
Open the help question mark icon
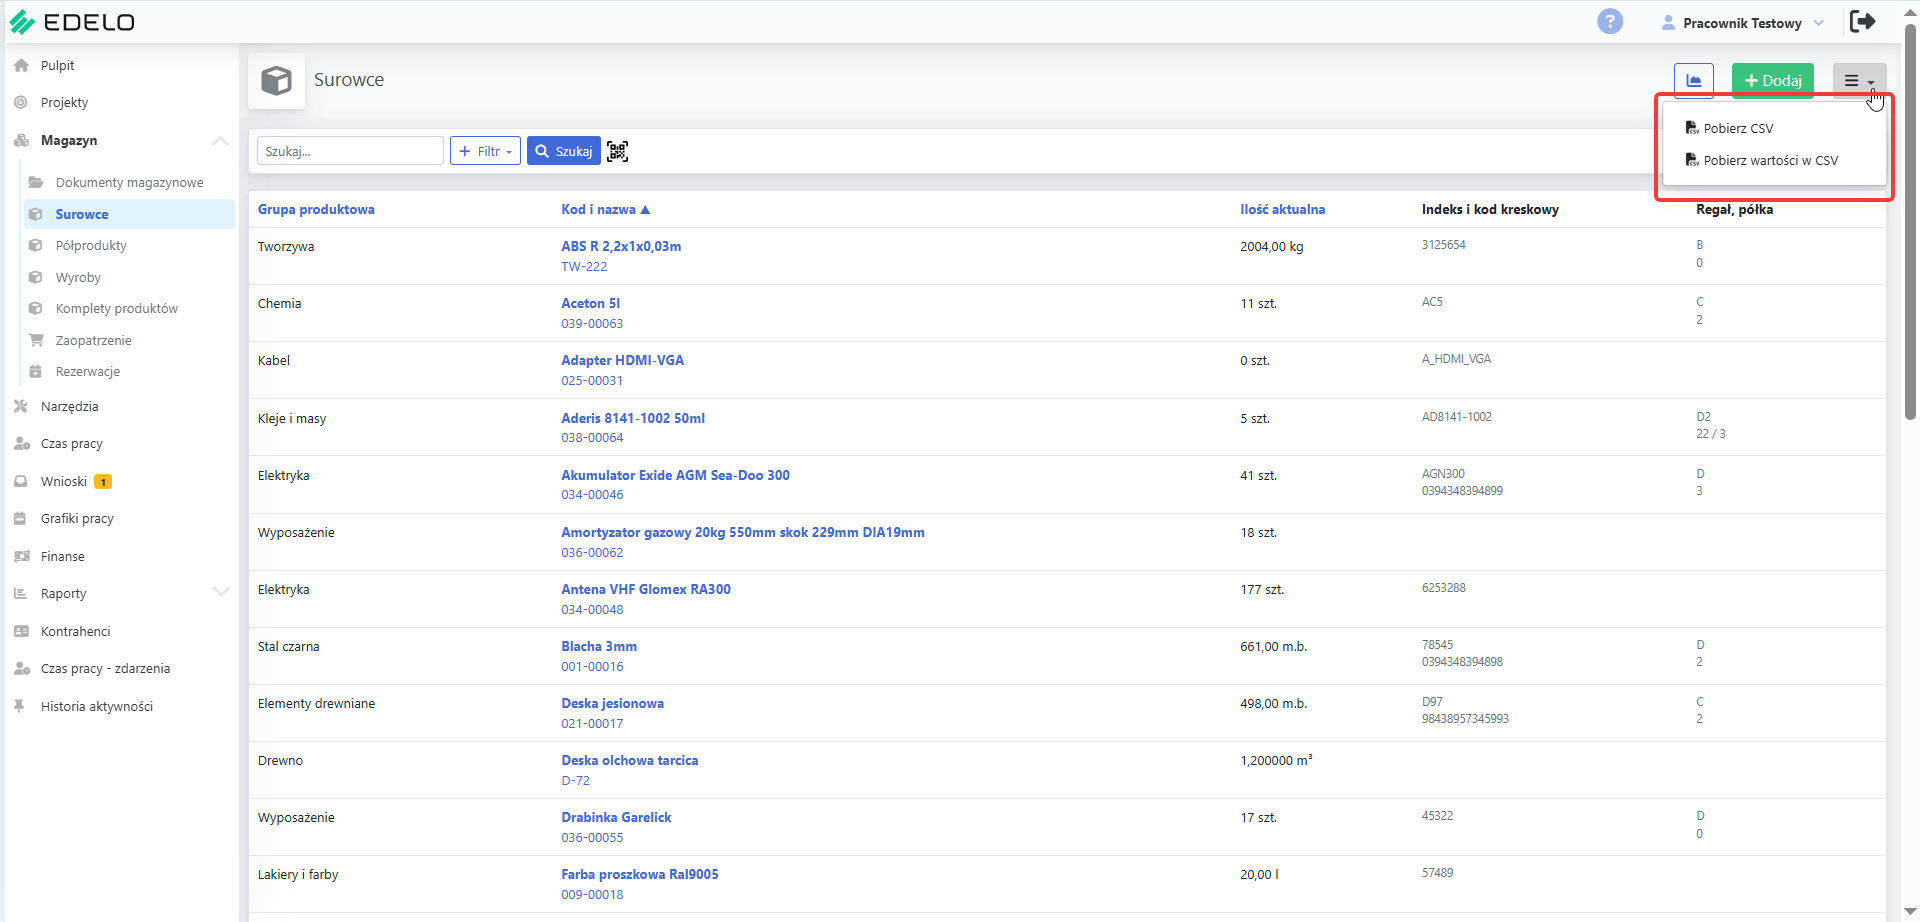[x=1610, y=21]
